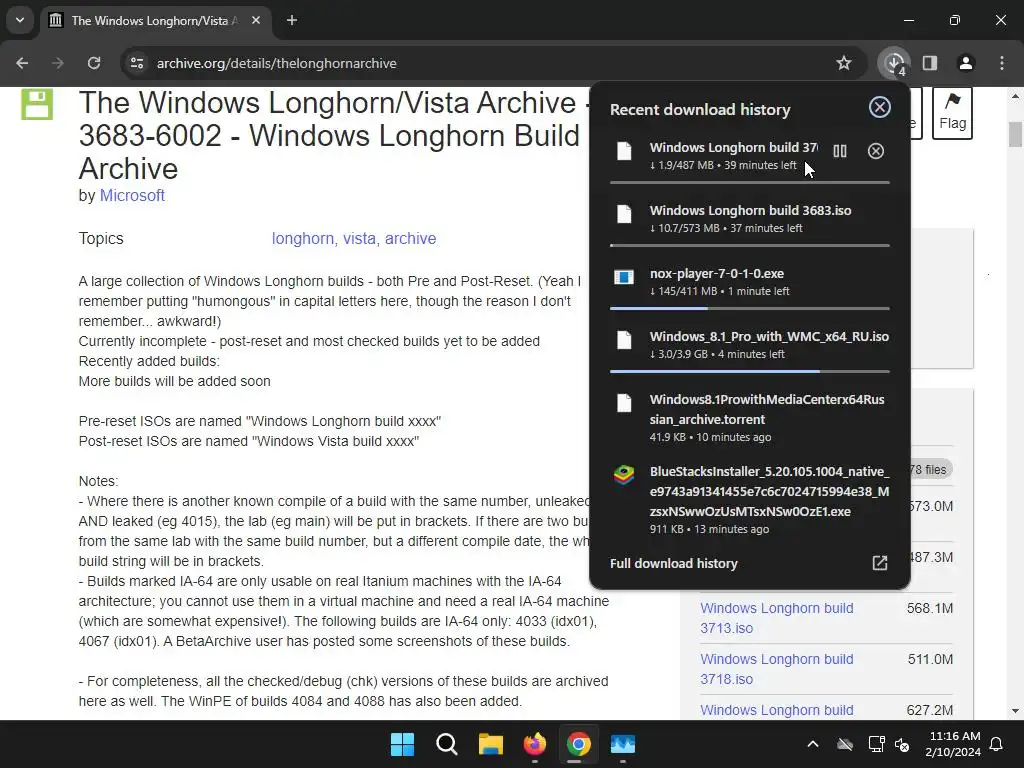Flag this archive item
The width and height of the screenshot is (1024, 768).
tap(952, 112)
